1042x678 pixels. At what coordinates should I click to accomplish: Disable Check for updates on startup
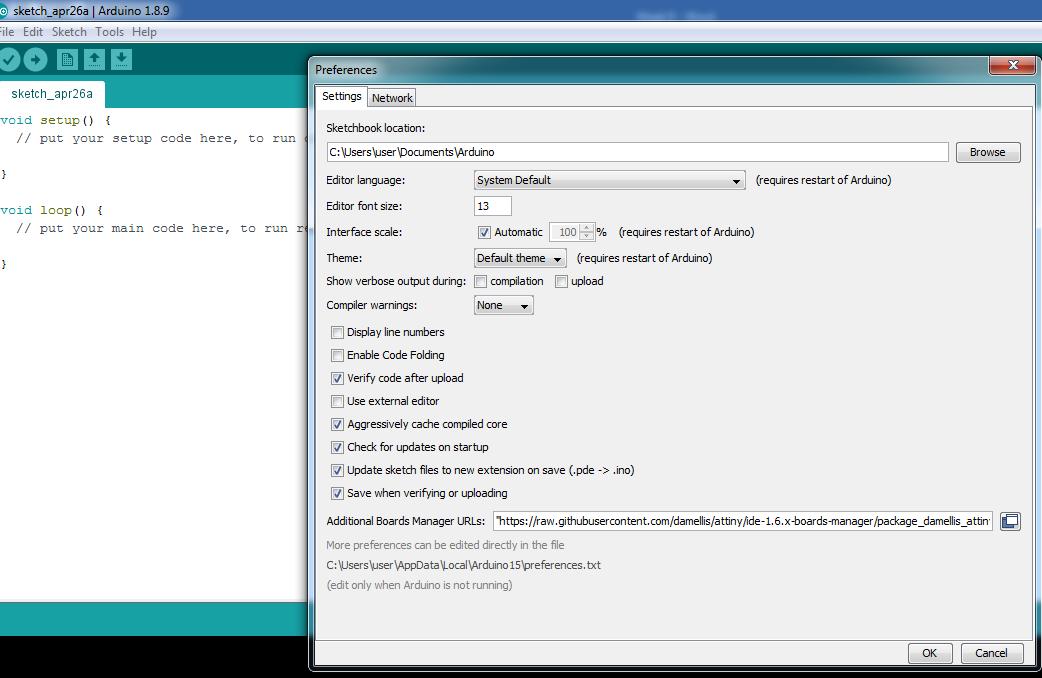[338, 447]
